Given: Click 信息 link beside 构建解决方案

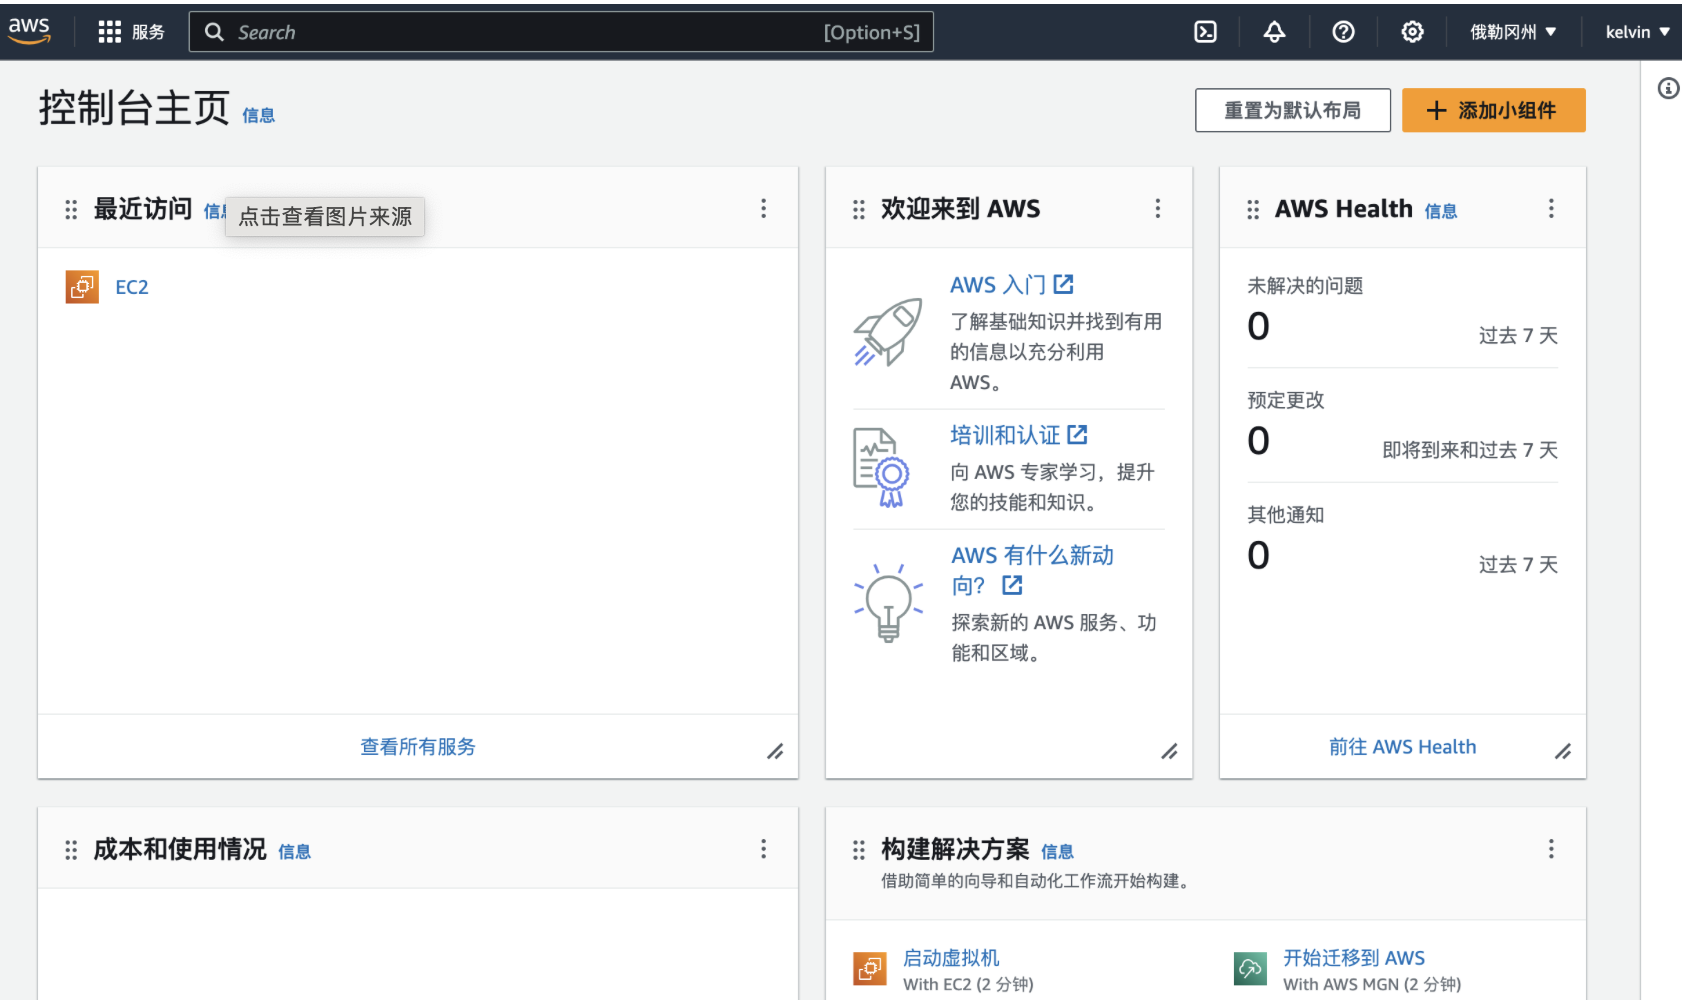Looking at the screenshot, I should 1057,852.
